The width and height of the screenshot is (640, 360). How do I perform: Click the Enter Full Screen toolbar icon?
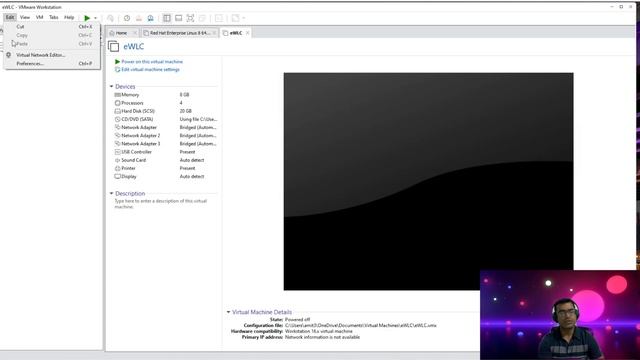coord(190,18)
